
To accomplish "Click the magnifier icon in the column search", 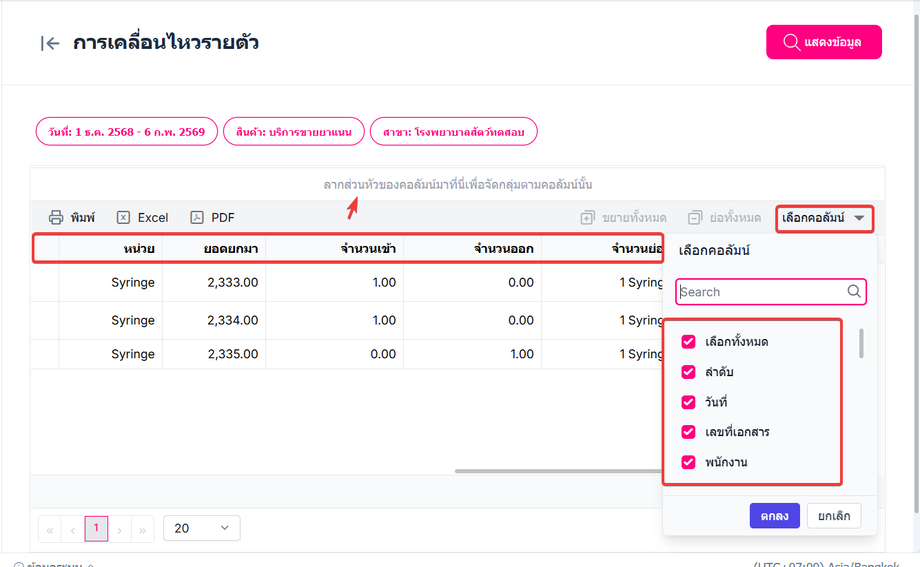I will [x=854, y=292].
